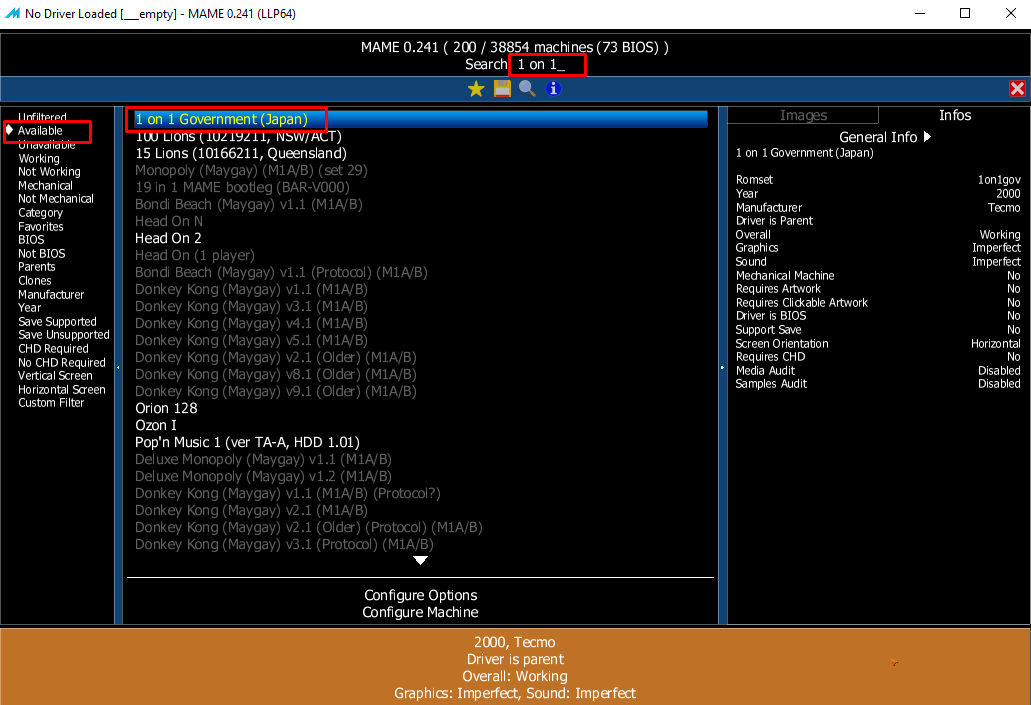Select the Mechanical filter
The width and height of the screenshot is (1031, 705).
pos(45,185)
